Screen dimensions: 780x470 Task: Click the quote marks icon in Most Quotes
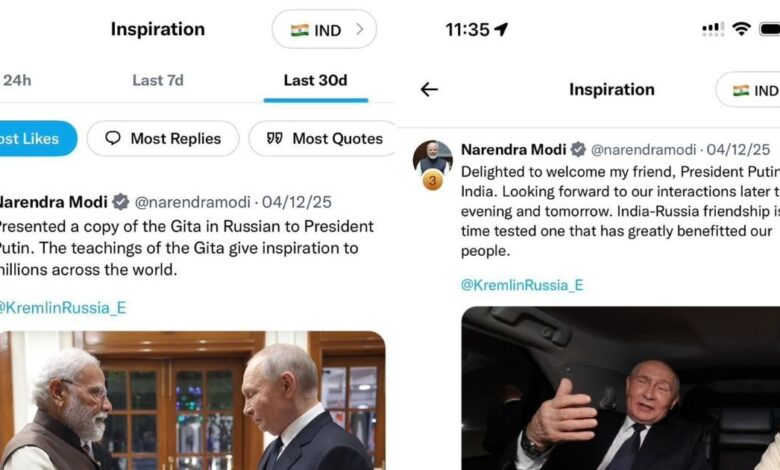point(275,138)
